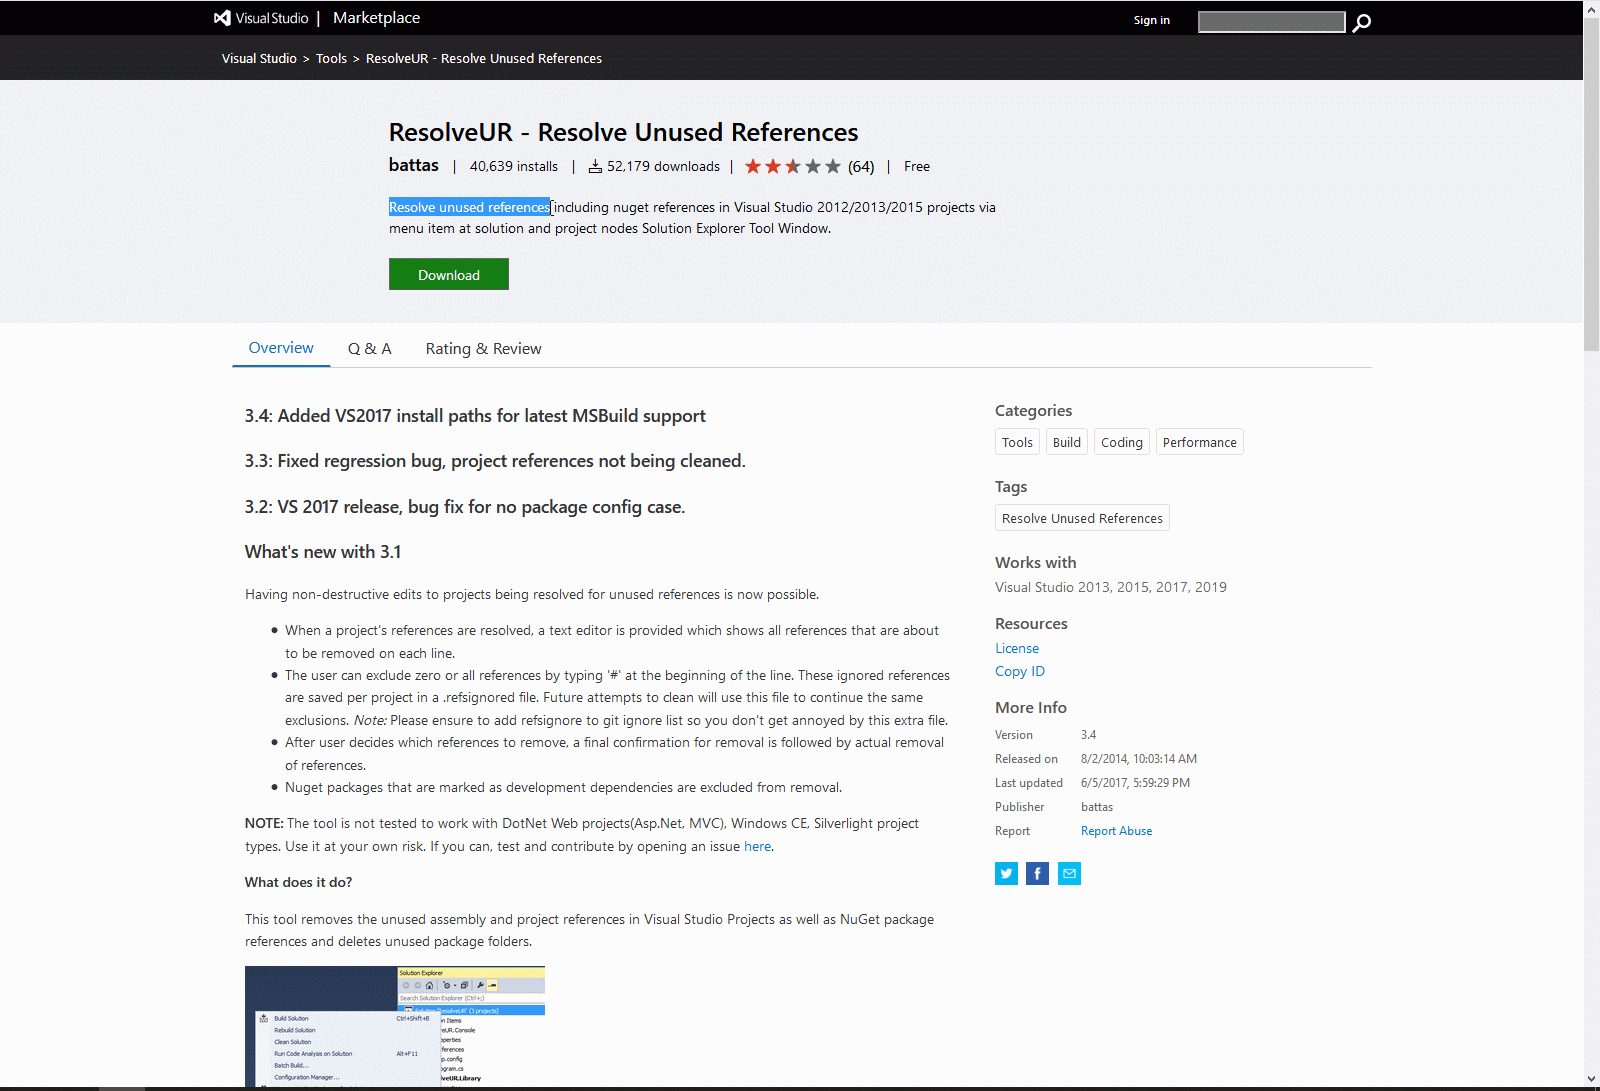Screen dimensions: 1600x1091
Task: Click the Copy ID link
Action: [1020, 671]
